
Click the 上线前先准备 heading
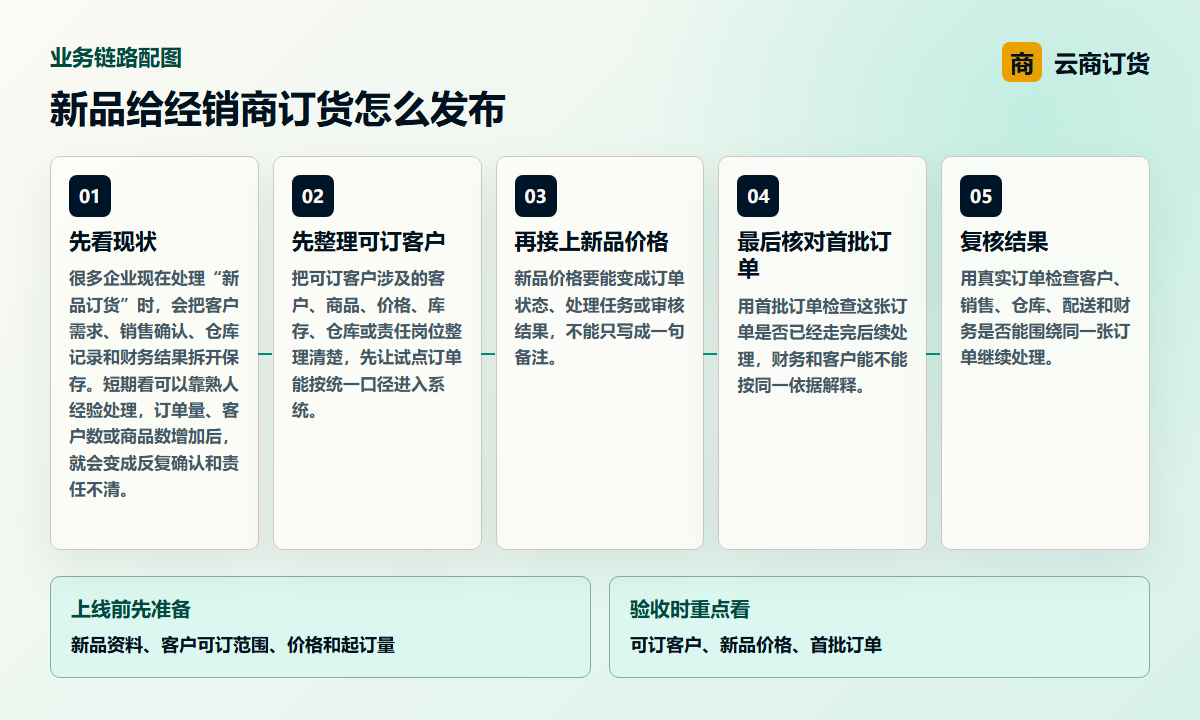[131, 609]
